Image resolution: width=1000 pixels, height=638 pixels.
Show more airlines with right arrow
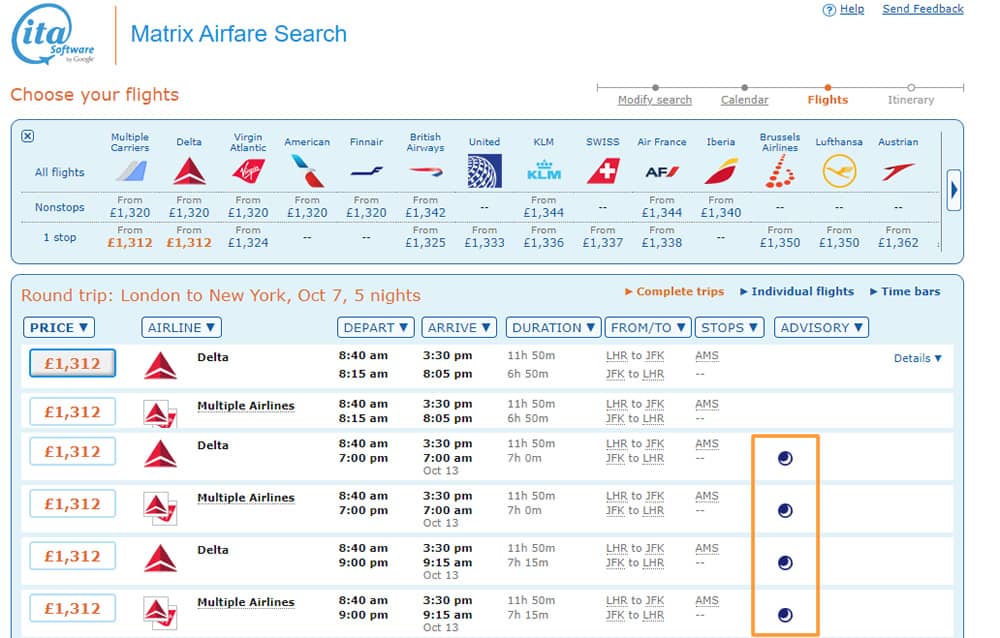(954, 189)
